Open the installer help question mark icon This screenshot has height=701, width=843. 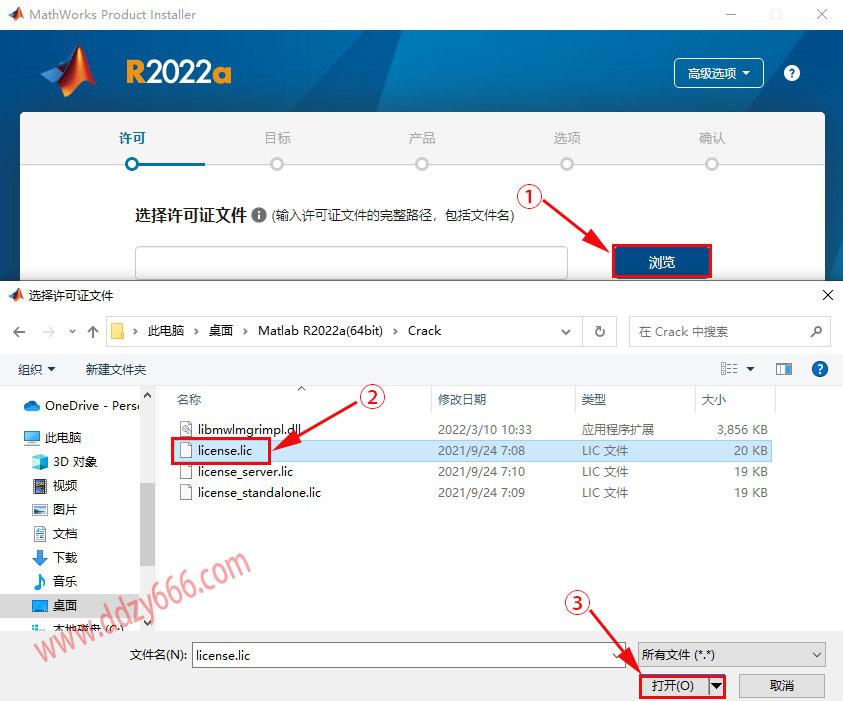coord(791,73)
